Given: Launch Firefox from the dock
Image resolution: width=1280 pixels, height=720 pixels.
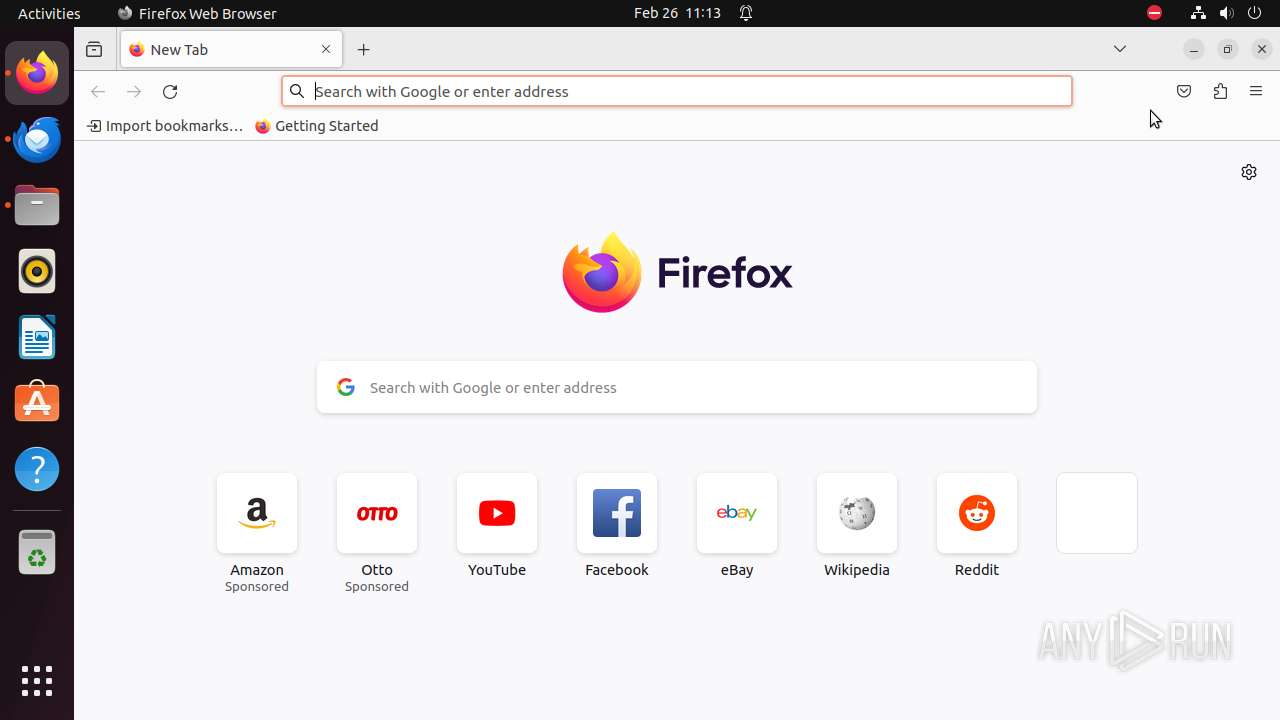Looking at the screenshot, I should pyautogui.click(x=37, y=73).
